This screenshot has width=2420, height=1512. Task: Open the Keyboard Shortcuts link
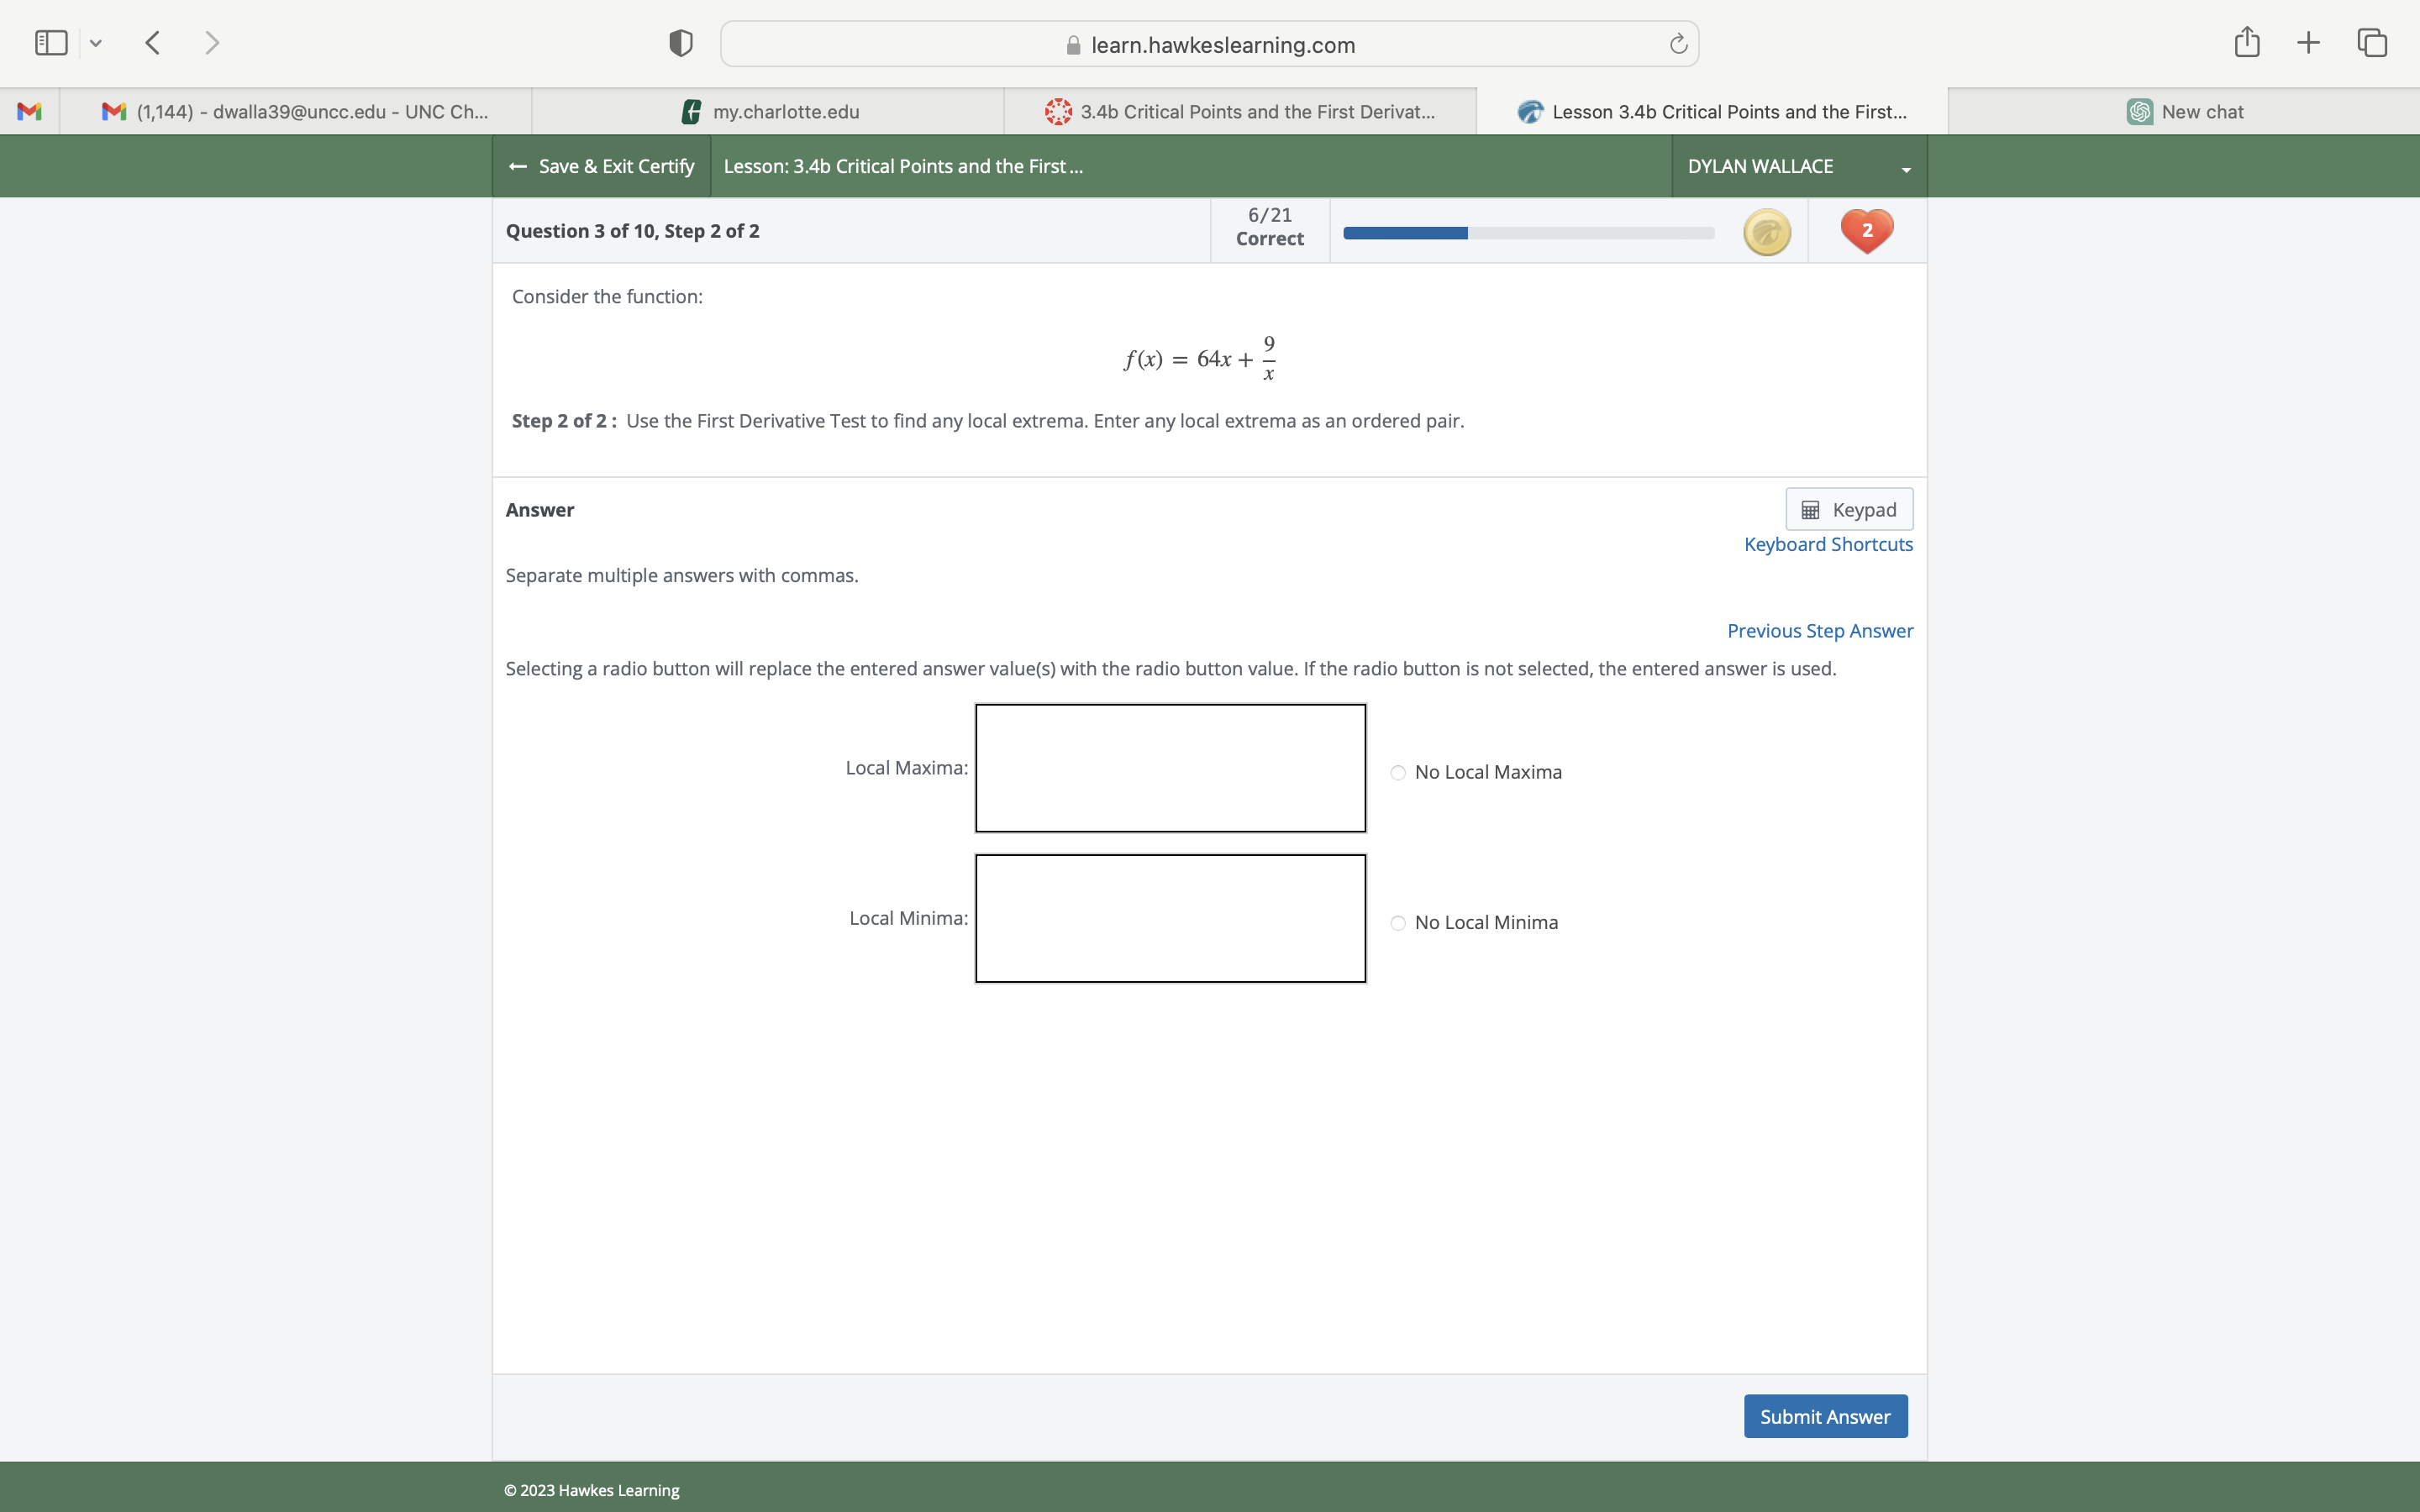[1827, 544]
